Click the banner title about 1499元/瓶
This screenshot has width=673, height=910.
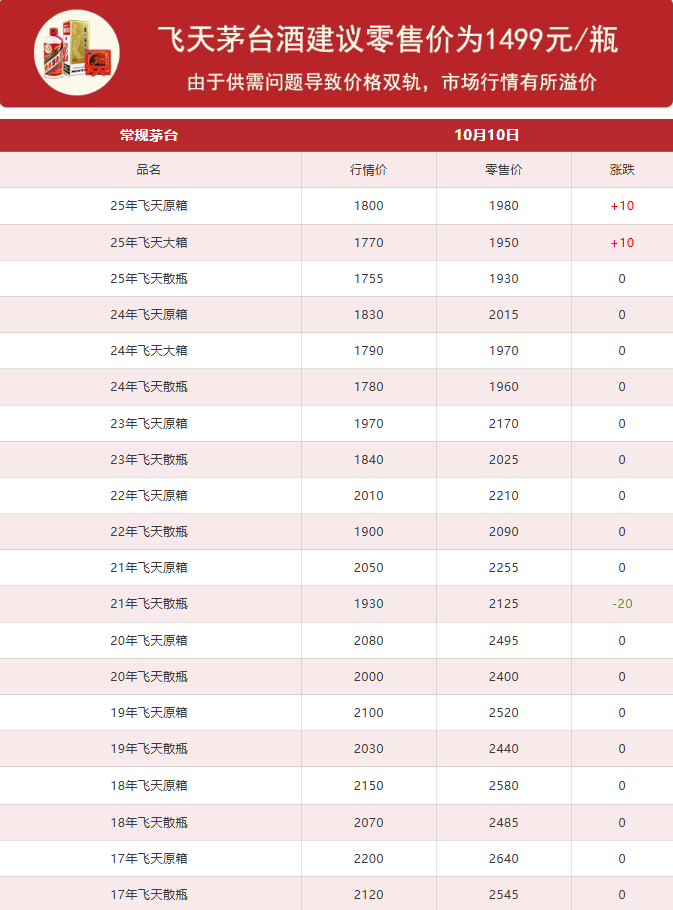click(x=387, y=40)
